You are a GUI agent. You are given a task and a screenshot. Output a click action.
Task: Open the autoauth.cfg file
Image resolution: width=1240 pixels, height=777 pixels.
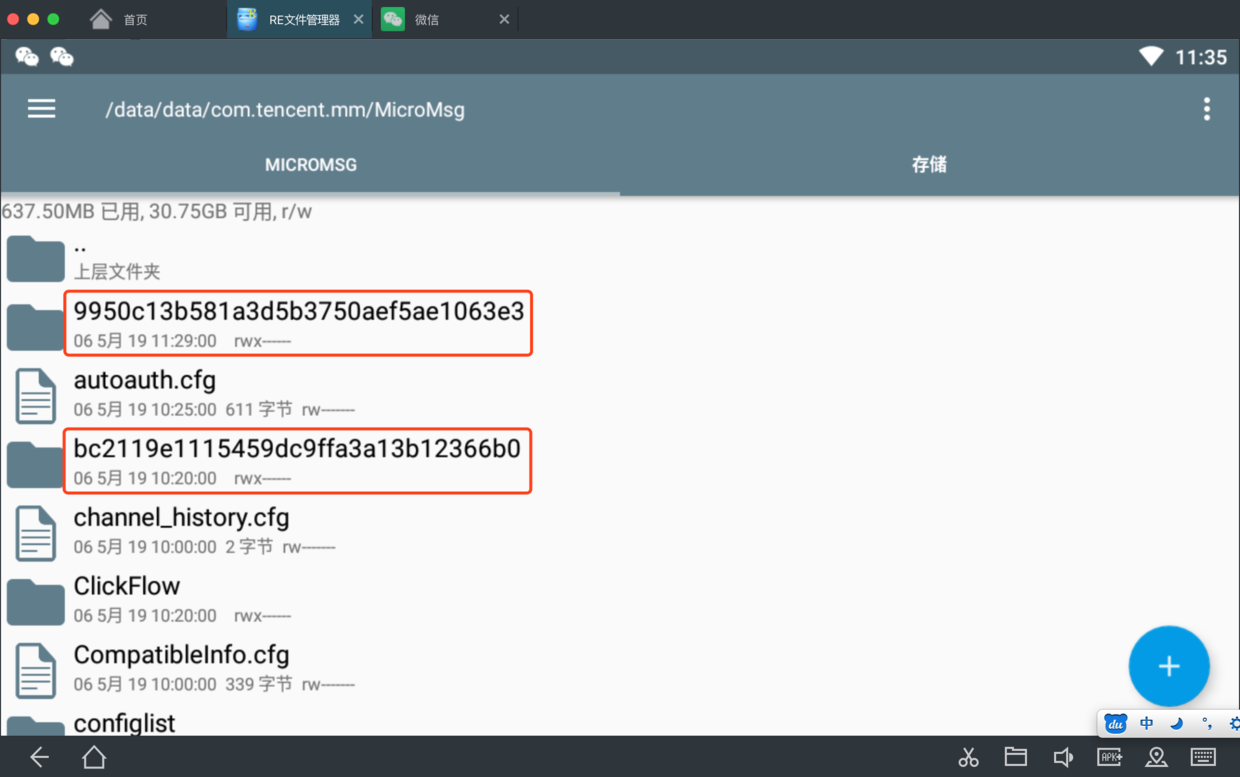point(620,393)
